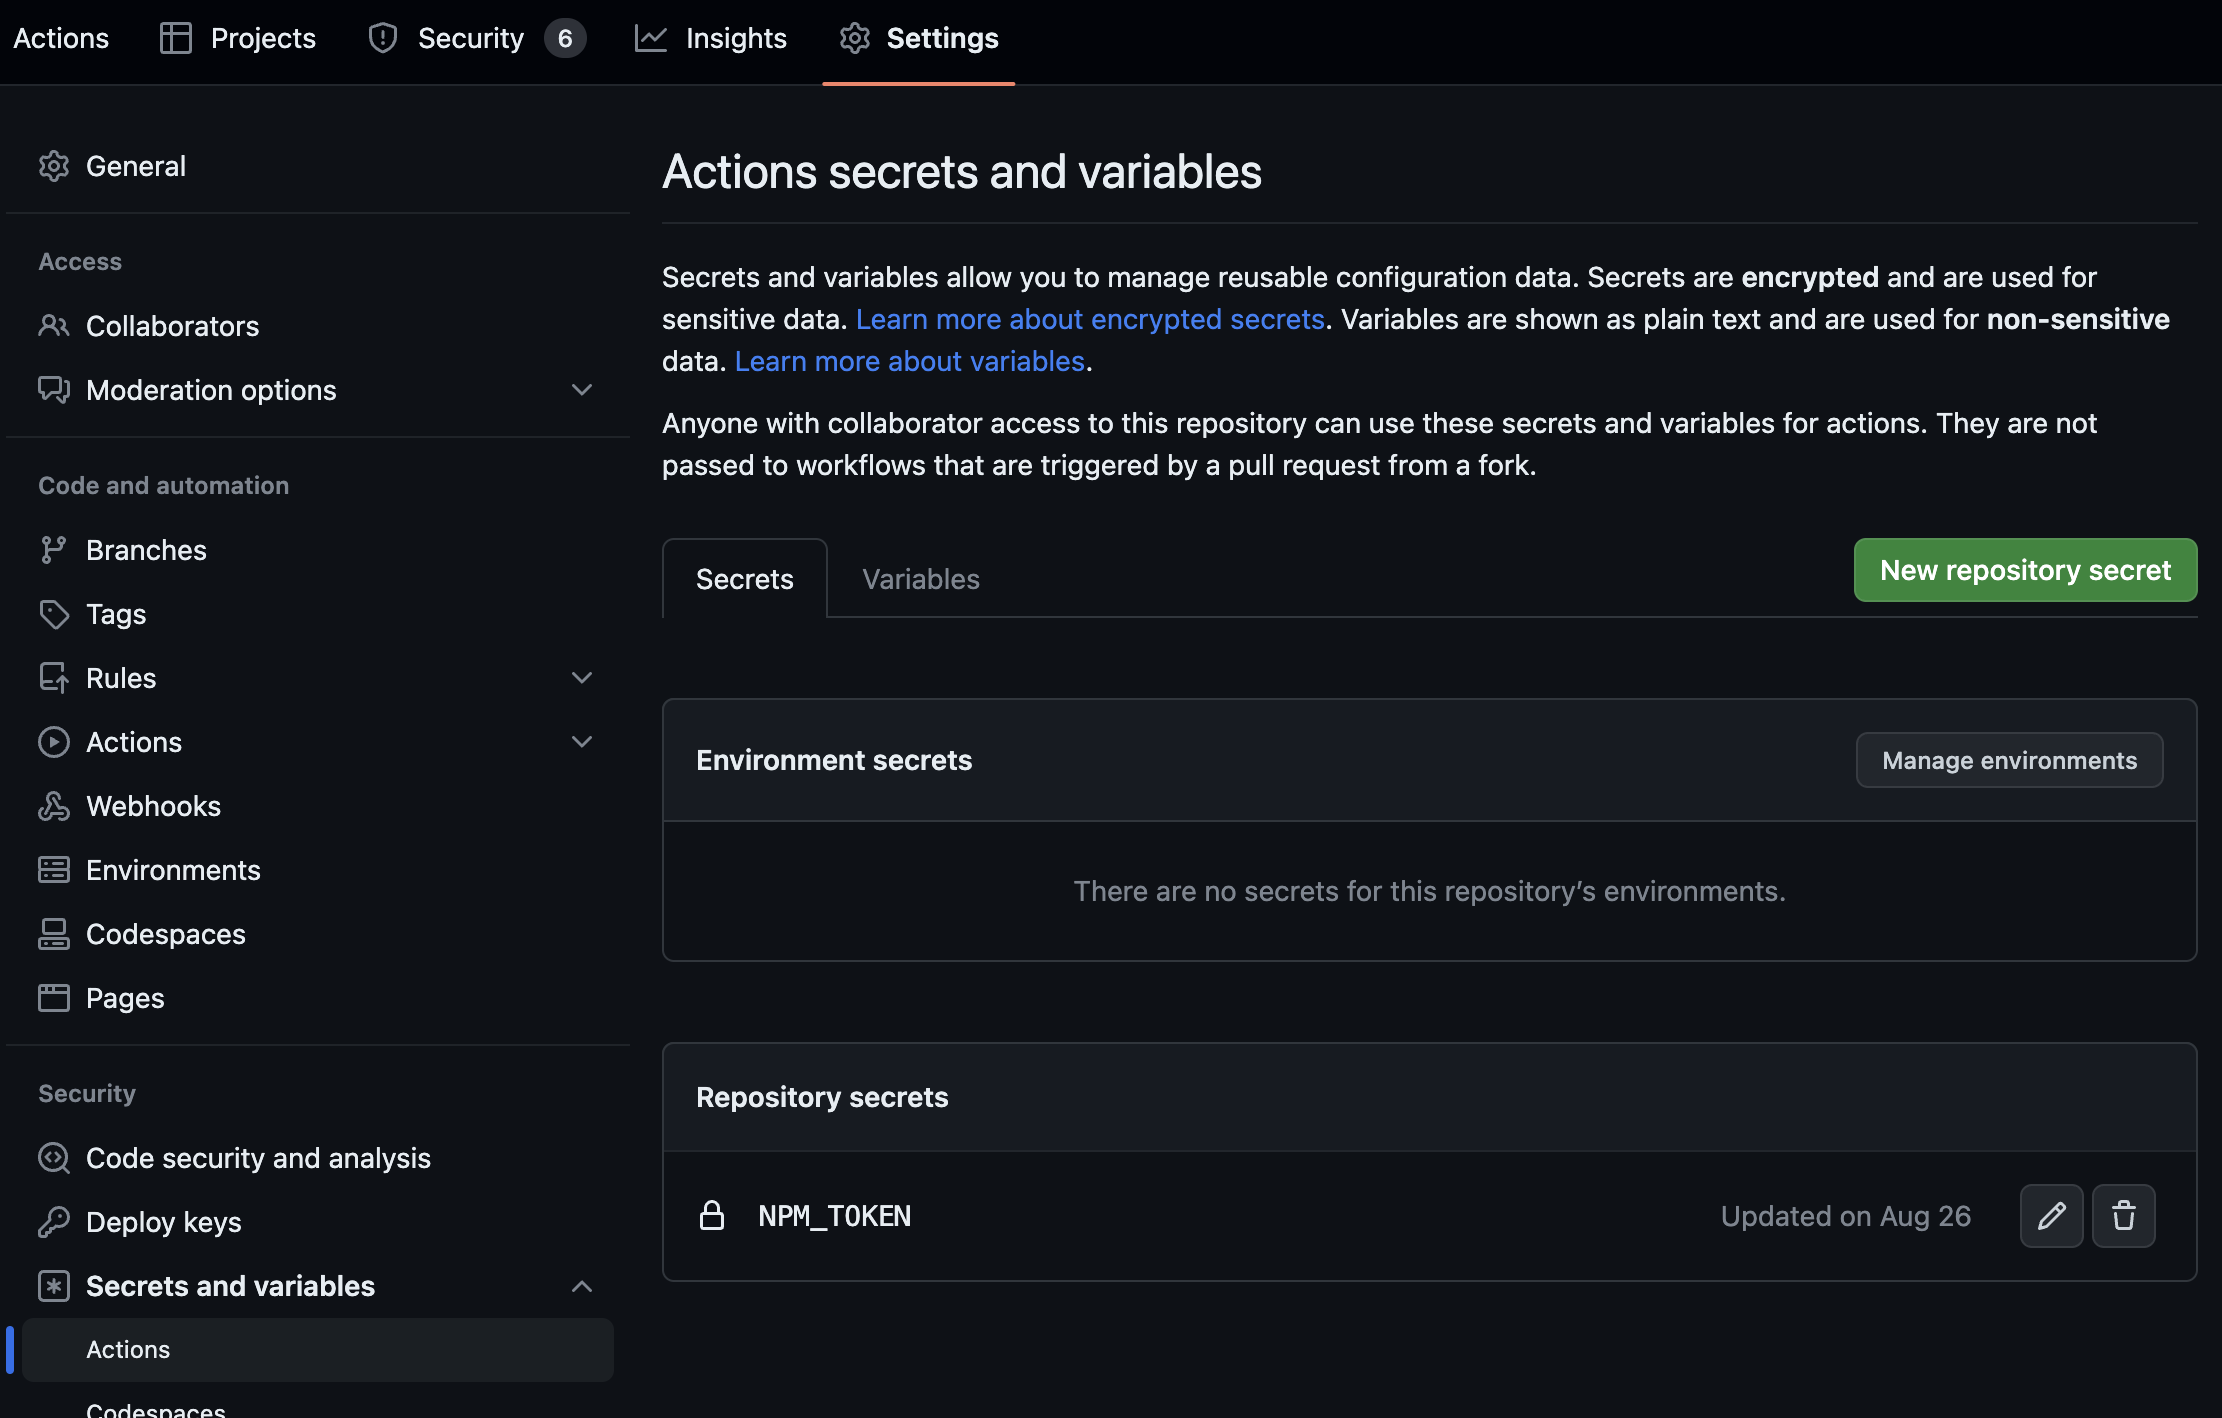The image size is (2222, 1418).
Task: Click the pencil edit icon for NPM_TOKEN
Action: [x=2051, y=1216]
